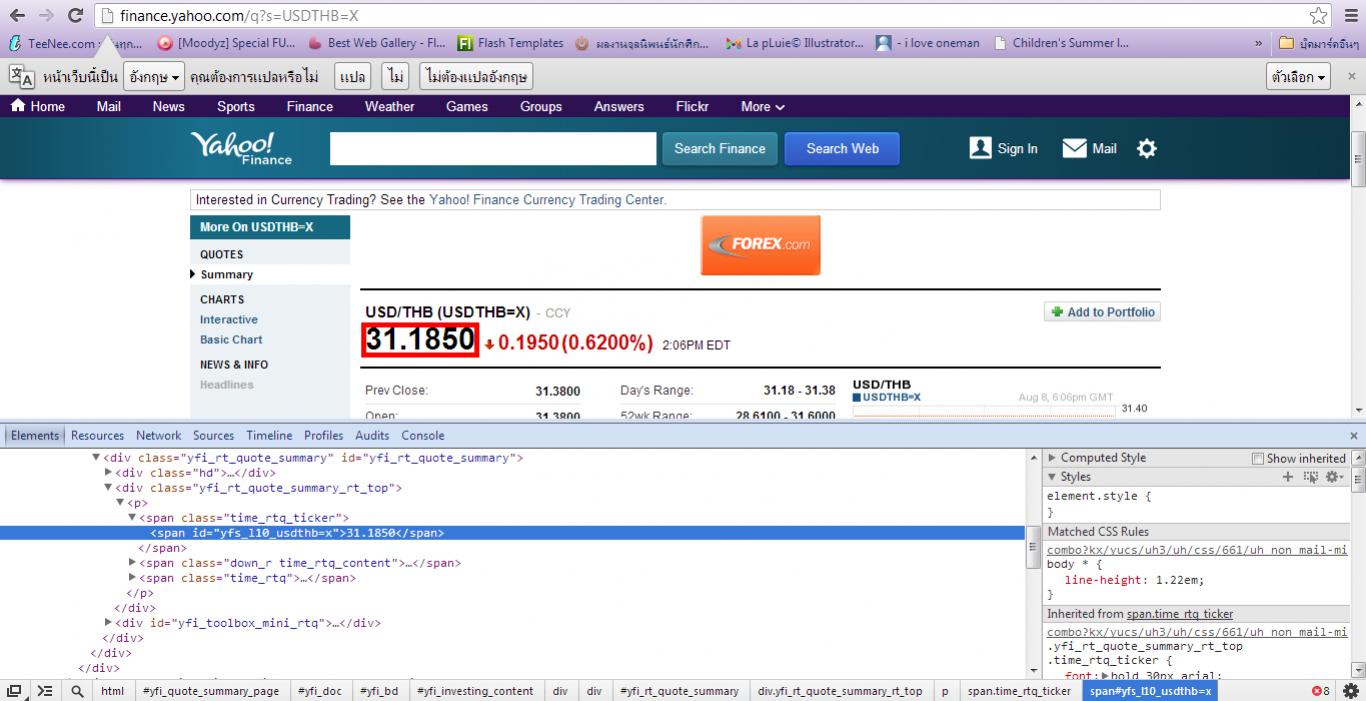This screenshot has width=1366, height=701.
Task: Open the bookmarks folder icon on bookmarks bar
Action: click(x=1286, y=43)
